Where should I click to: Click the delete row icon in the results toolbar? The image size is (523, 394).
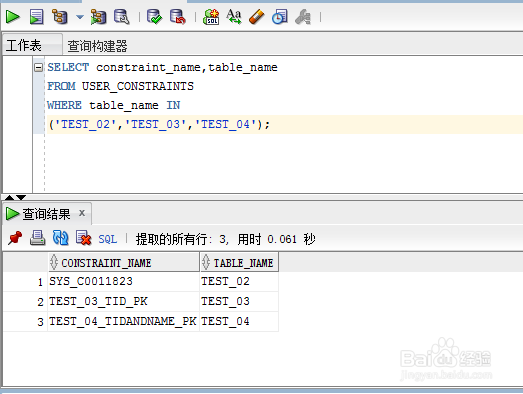coord(83,238)
